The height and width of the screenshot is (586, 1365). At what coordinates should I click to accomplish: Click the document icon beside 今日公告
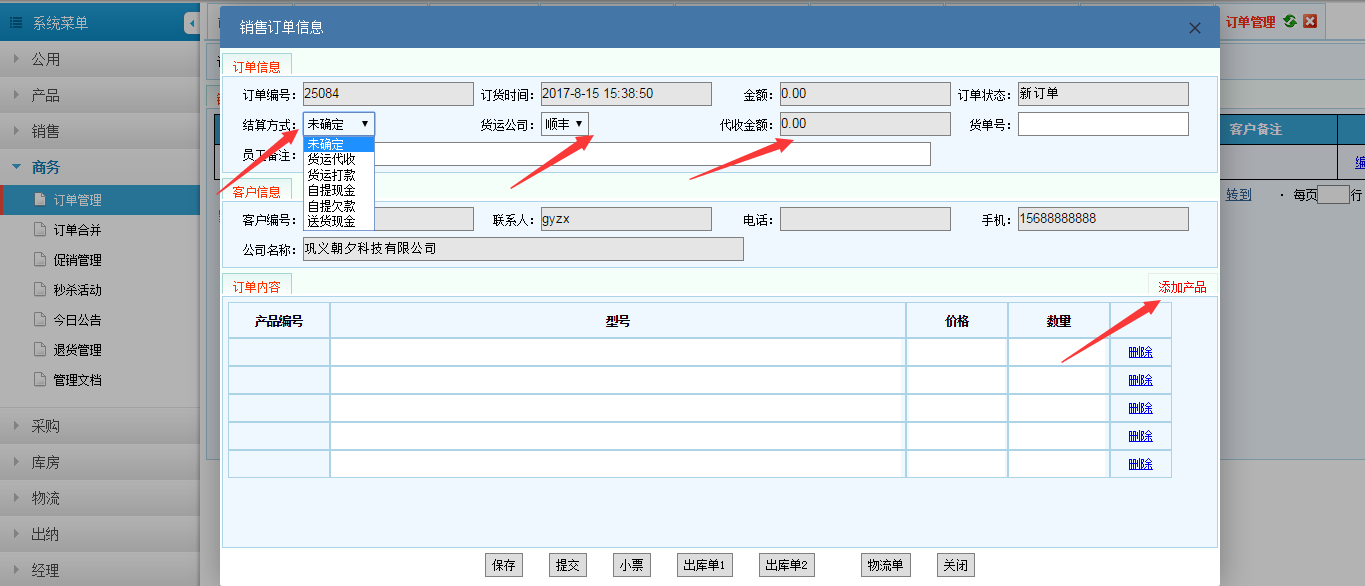(41, 320)
